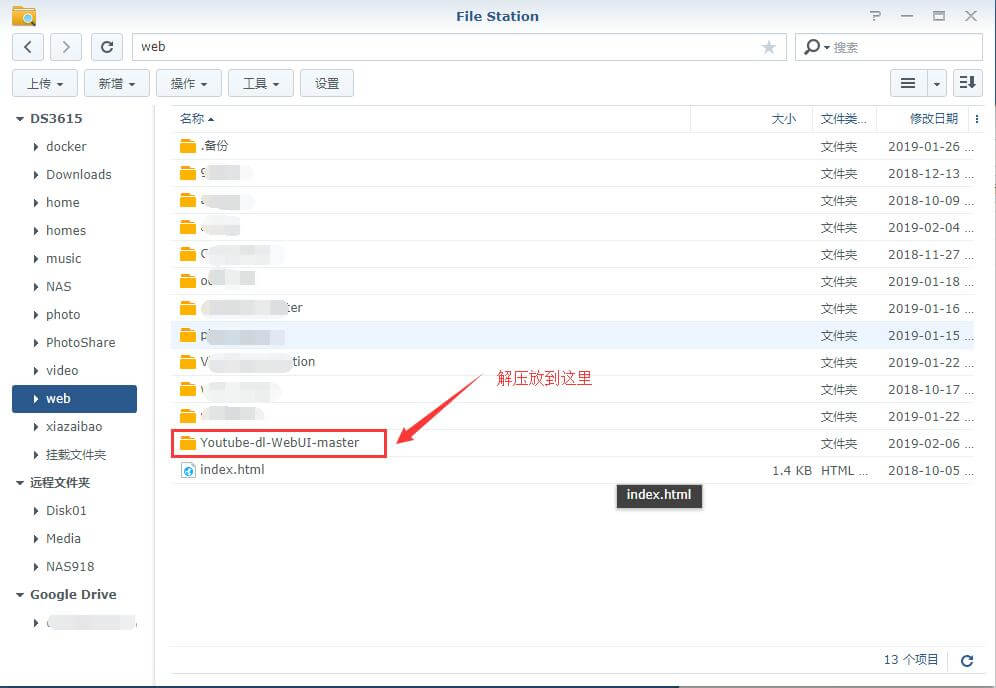Open the 操作 action dropdown
Screen dimensions: 996x688
coord(188,83)
